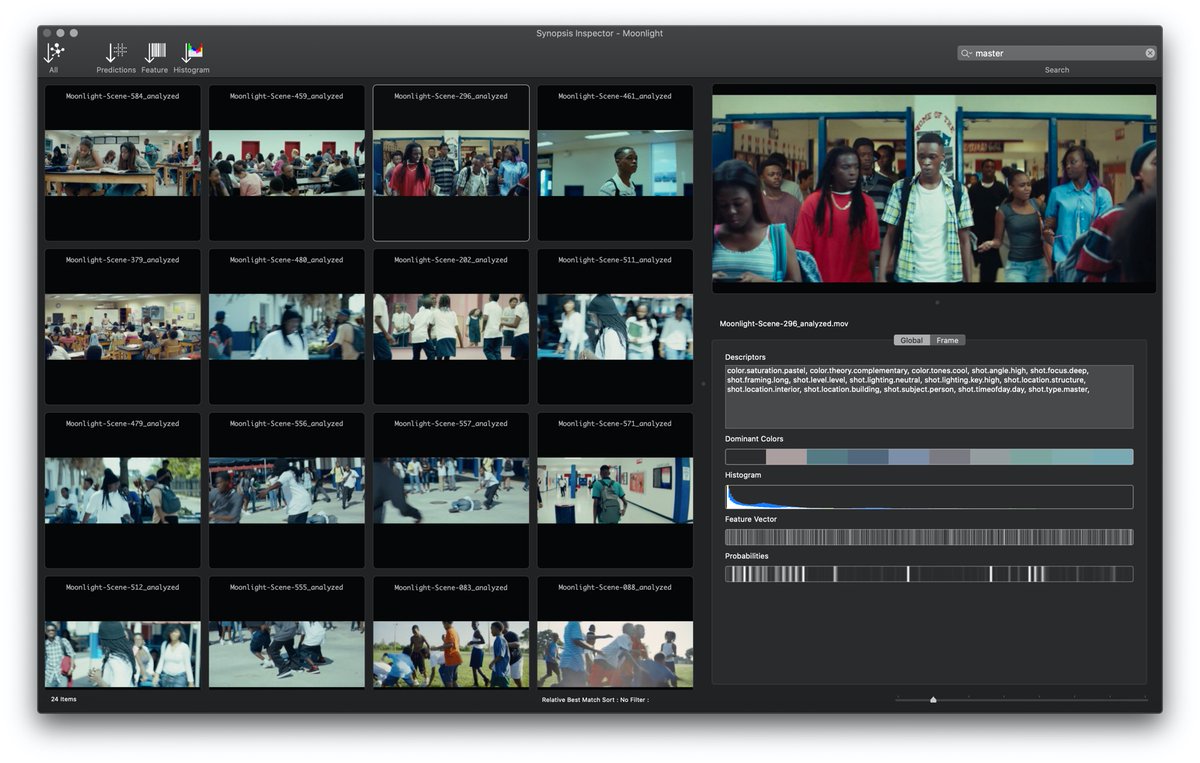Click the Probabilities label
The width and height of the screenshot is (1200, 763).
(749, 556)
